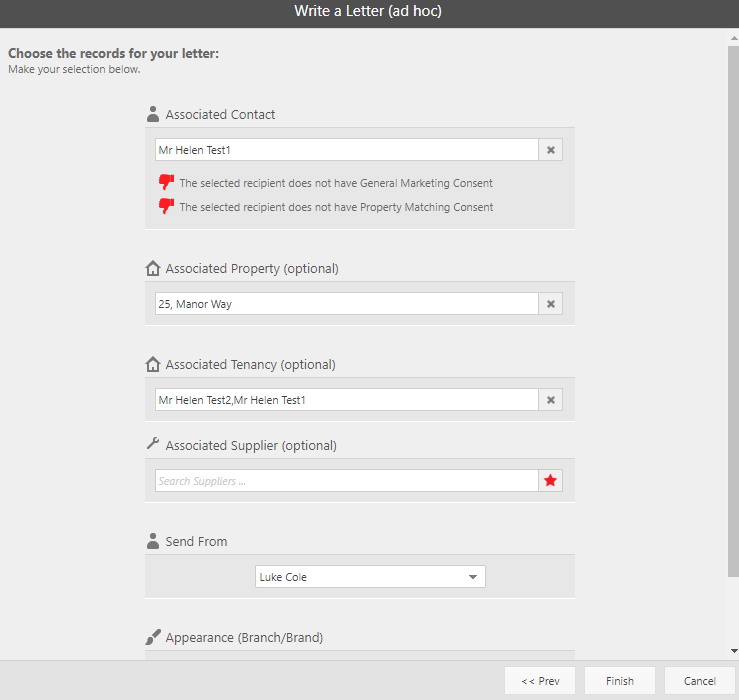Click the 'Write a Letter (ad hoc)' title
Screen dimensions: 739x700
[368, 11]
